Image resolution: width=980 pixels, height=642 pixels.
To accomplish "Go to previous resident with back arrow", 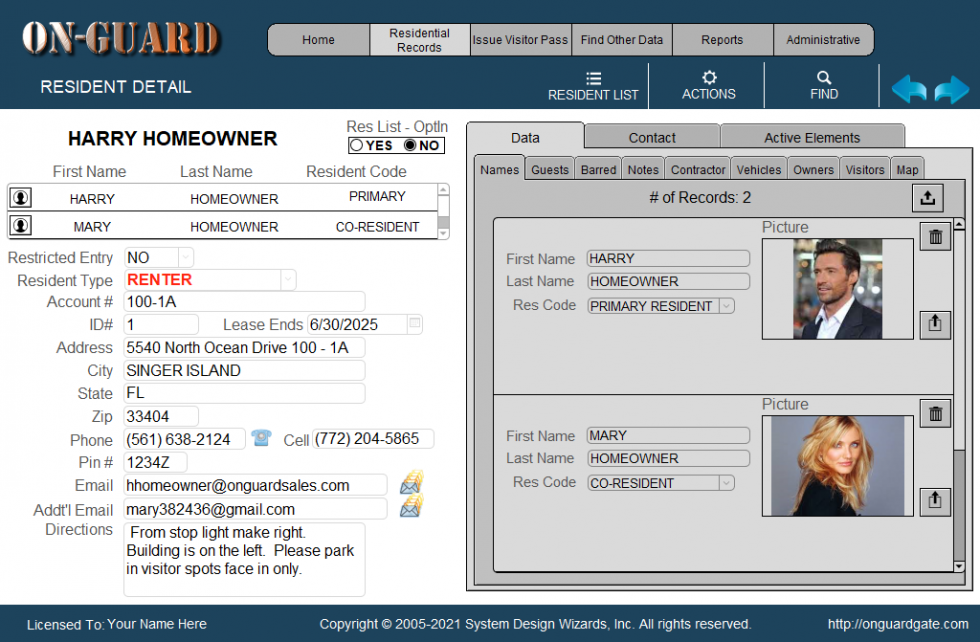I will click(909, 90).
